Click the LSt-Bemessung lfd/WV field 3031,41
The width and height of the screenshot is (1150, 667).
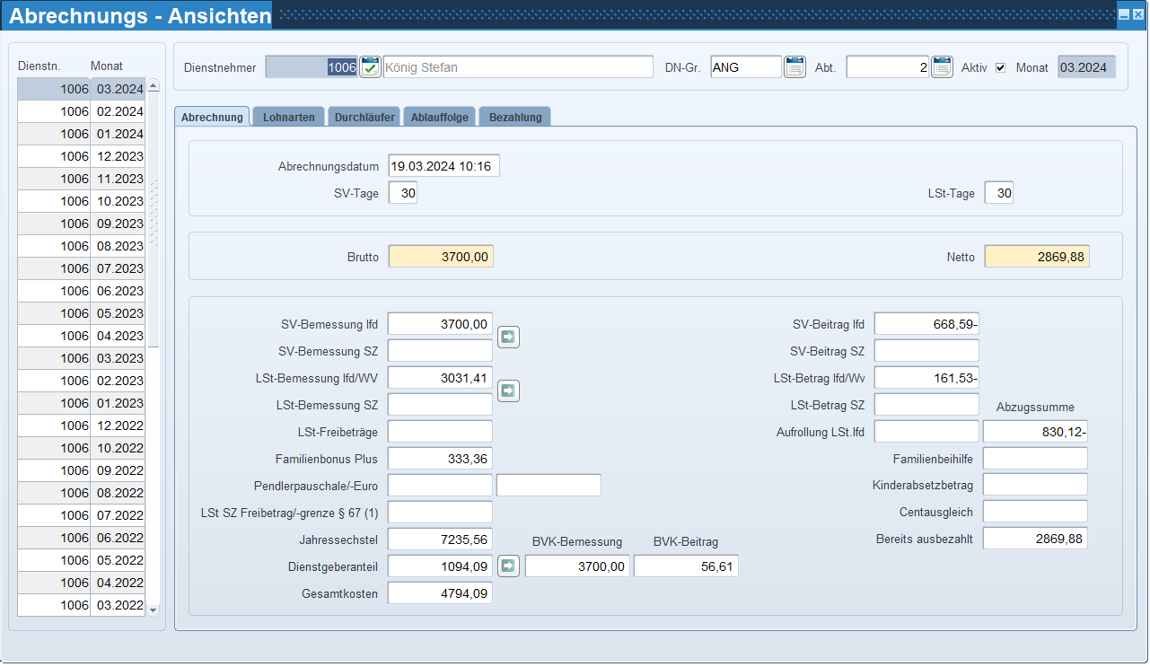440,378
